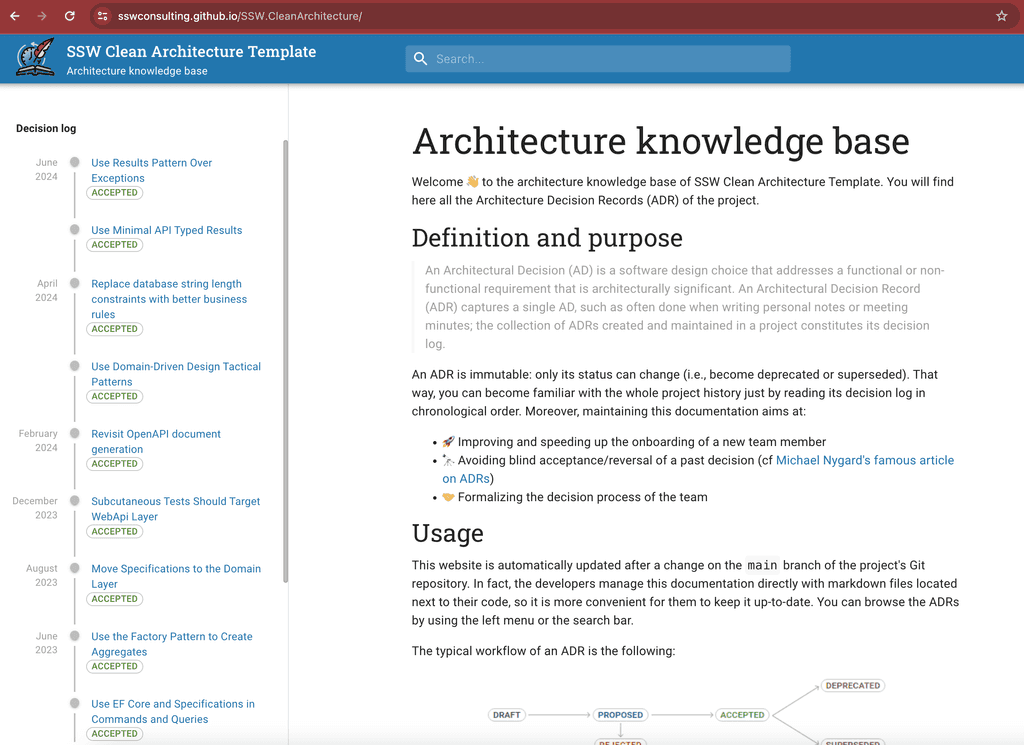Screen dimensions: 1024x745
Task: Open Use Domain-Driven Design Tactical Patterns entry
Action: tap(175, 374)
